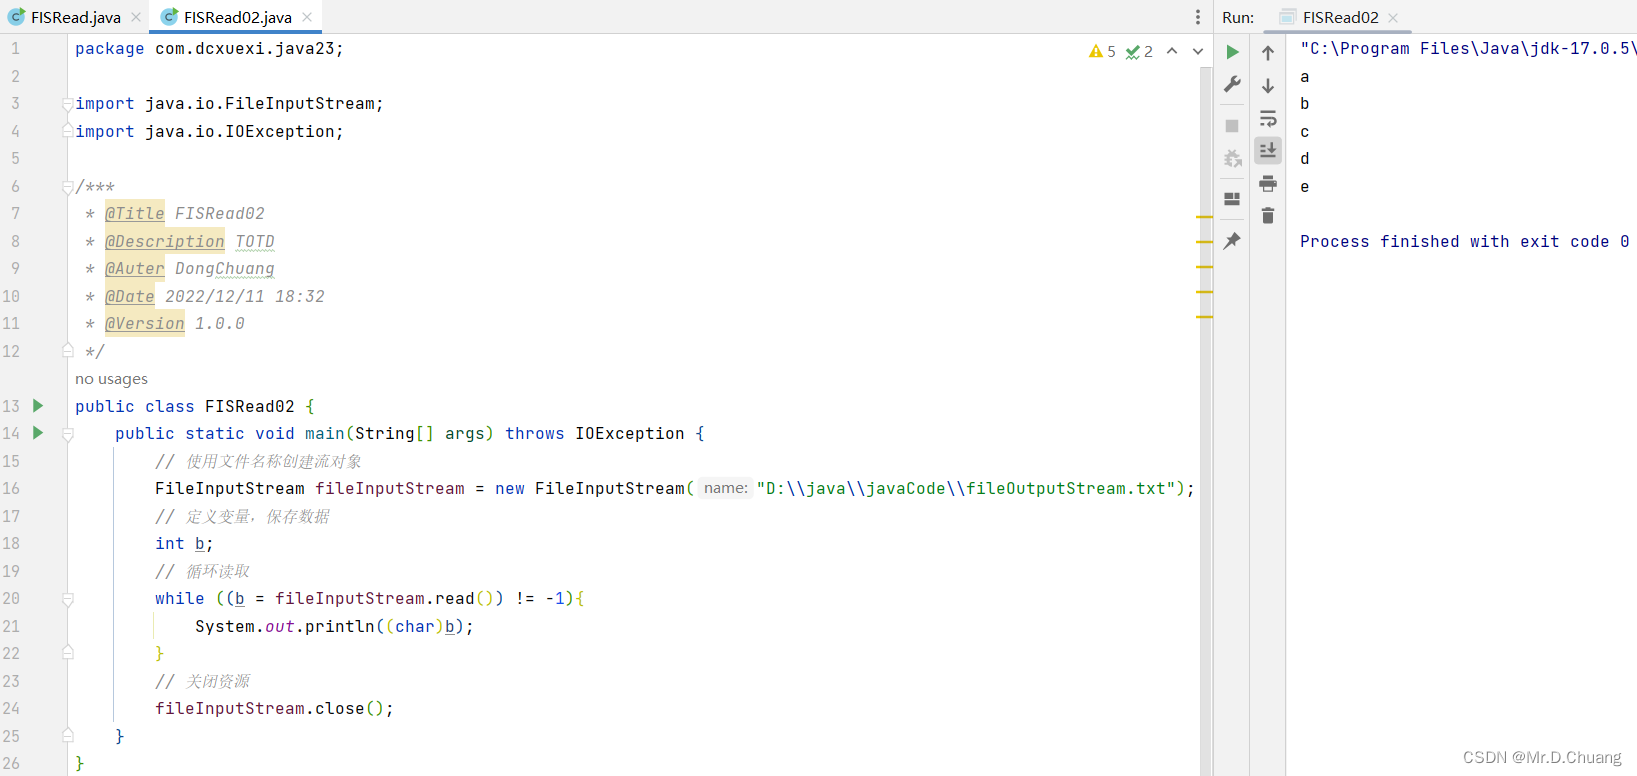Click the typo checkmark indicator showing 2

tap(1139, 51)
